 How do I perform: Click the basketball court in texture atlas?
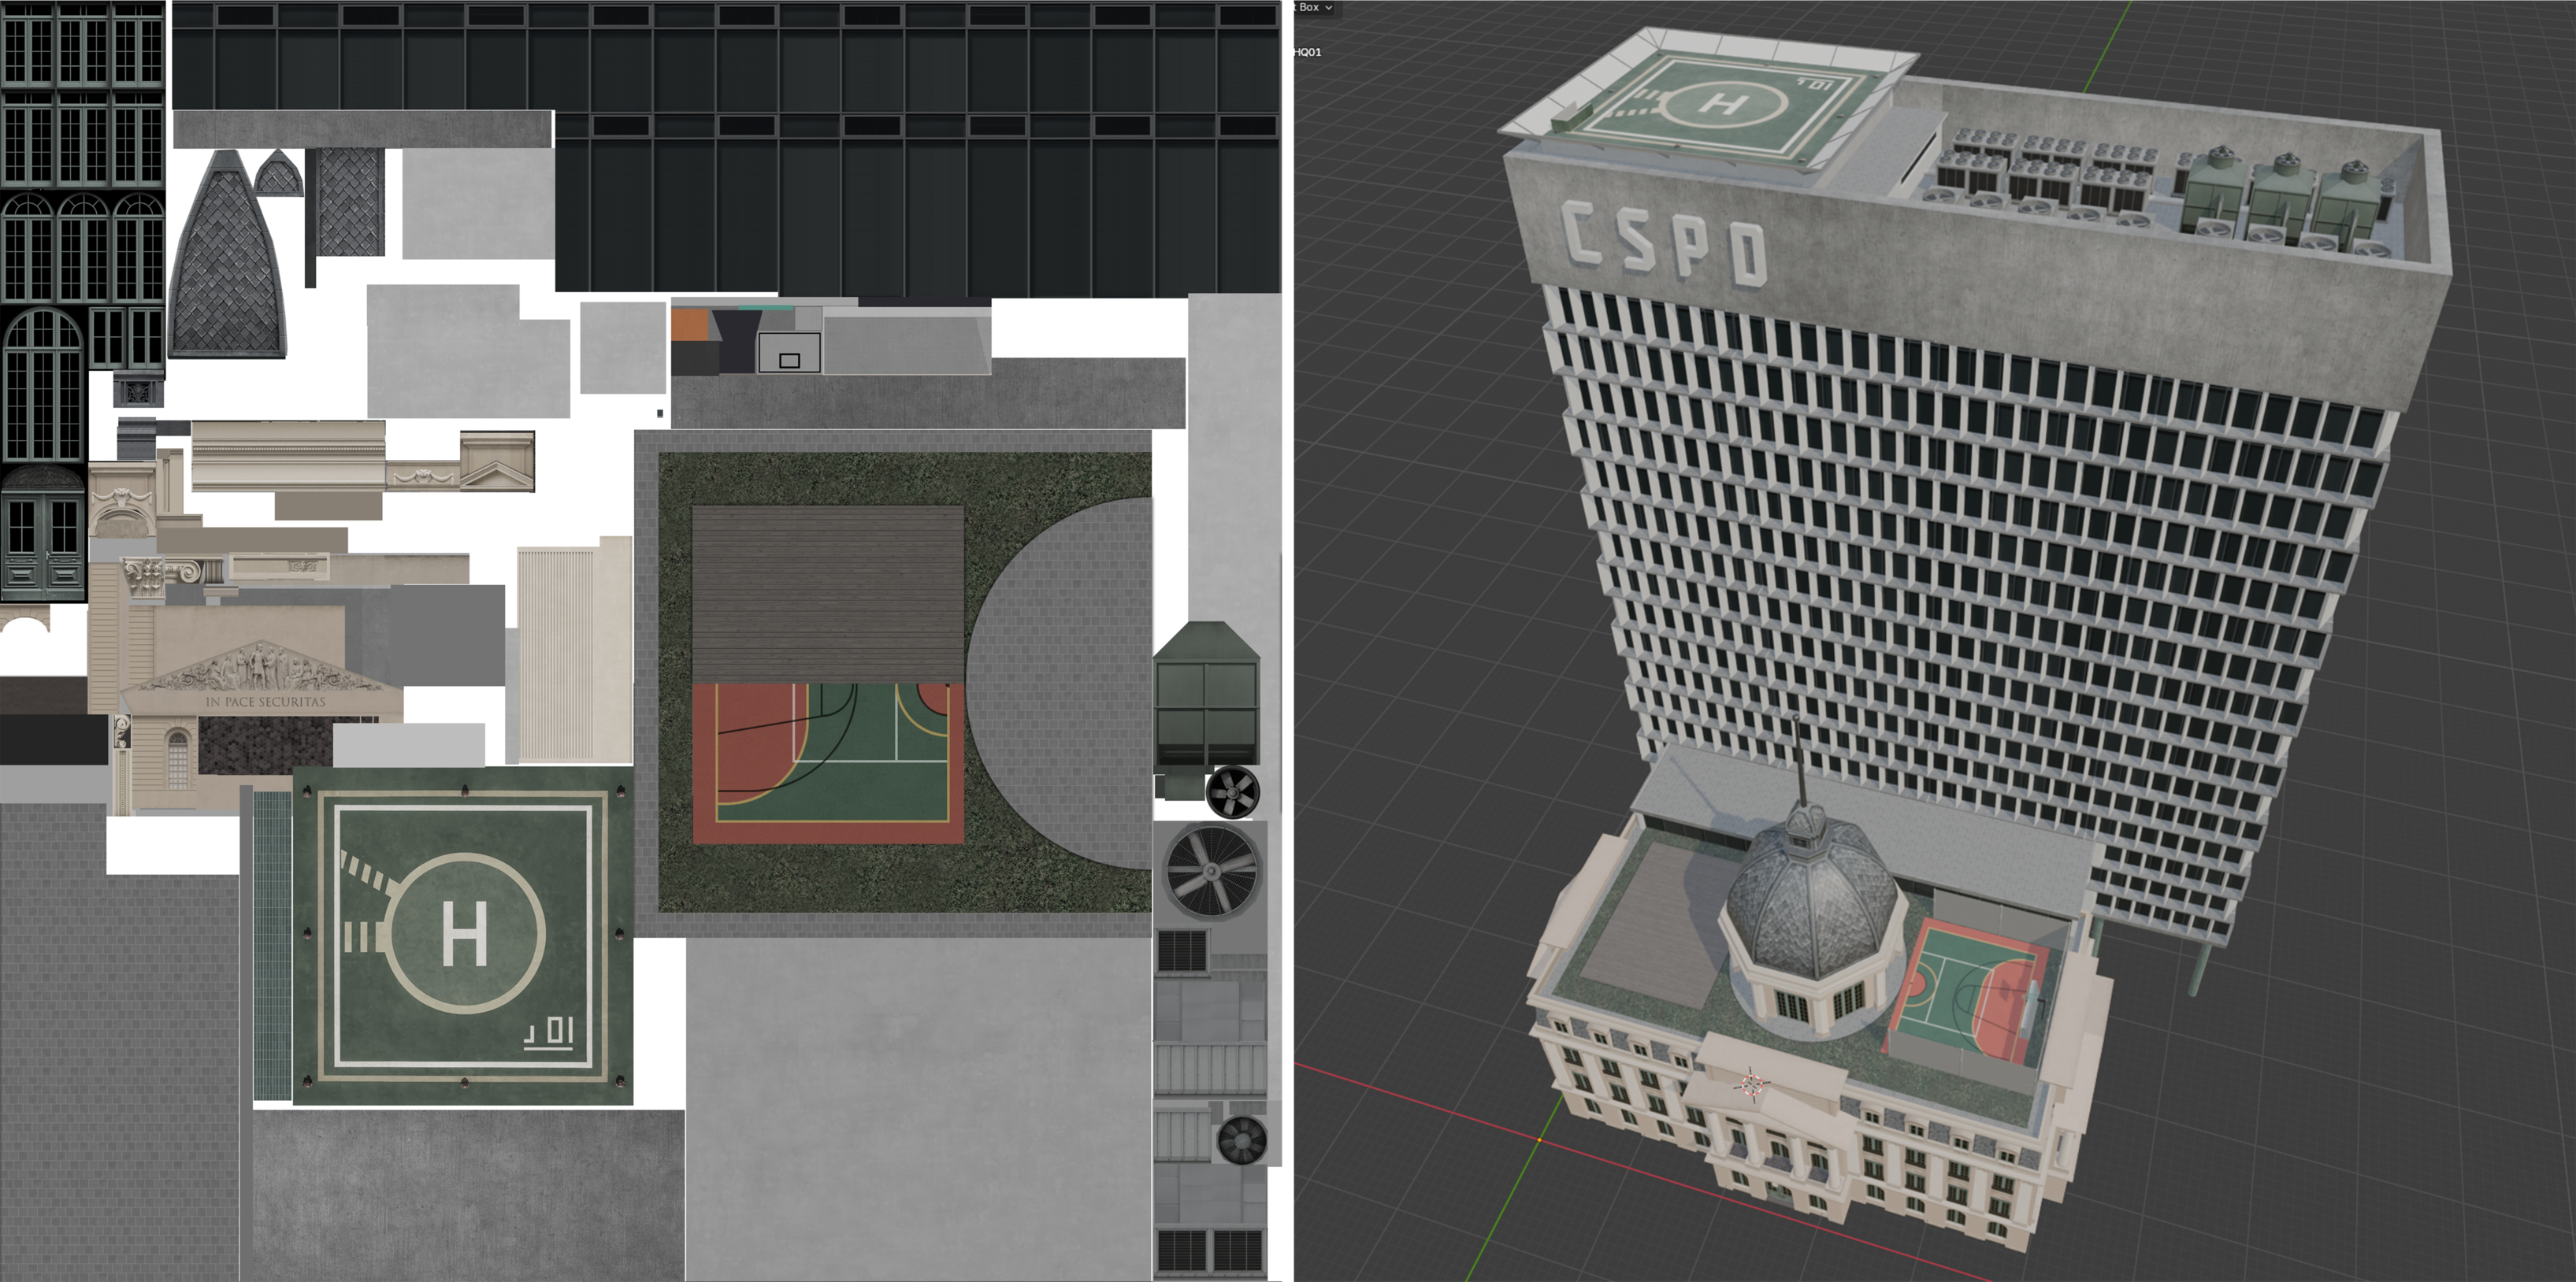coord(828,763)
